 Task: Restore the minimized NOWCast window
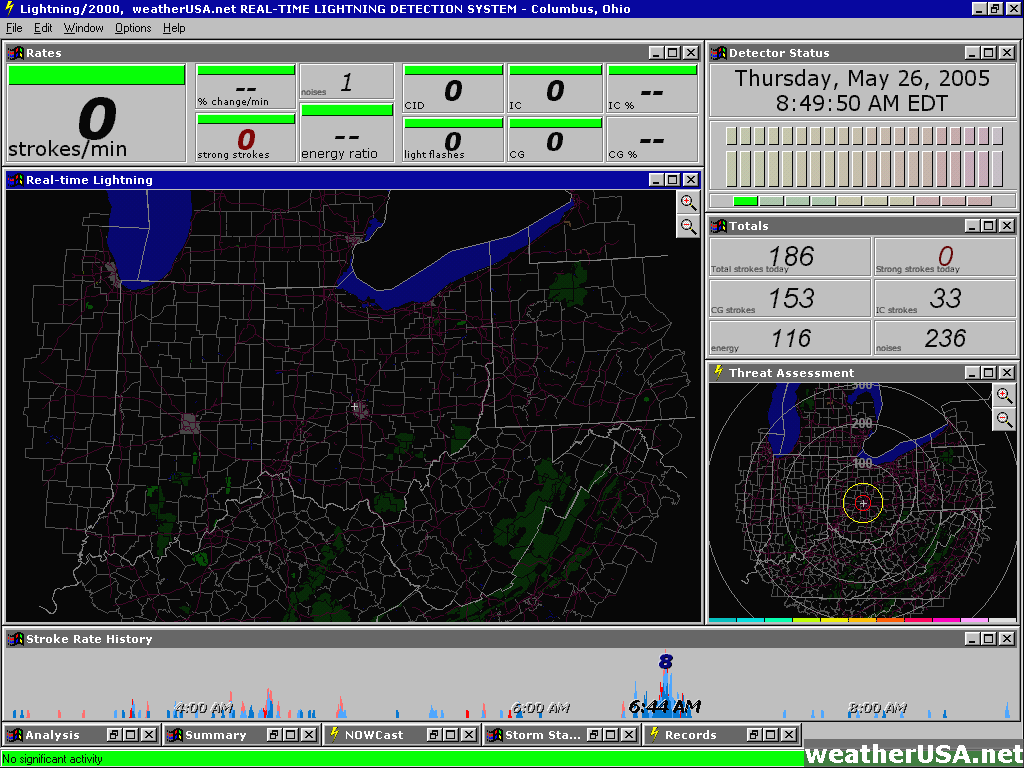pos(434,735)
